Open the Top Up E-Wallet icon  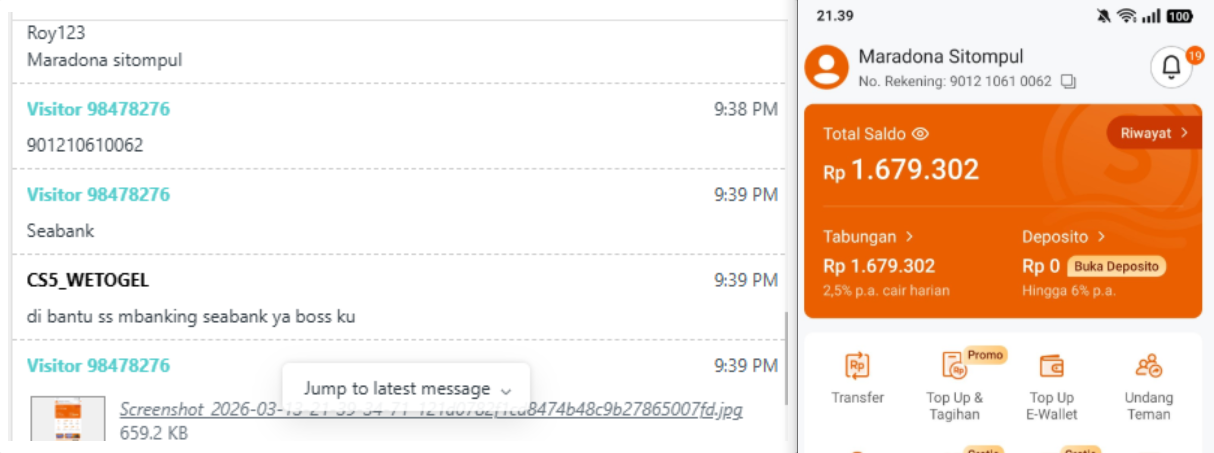(1051, 366)
